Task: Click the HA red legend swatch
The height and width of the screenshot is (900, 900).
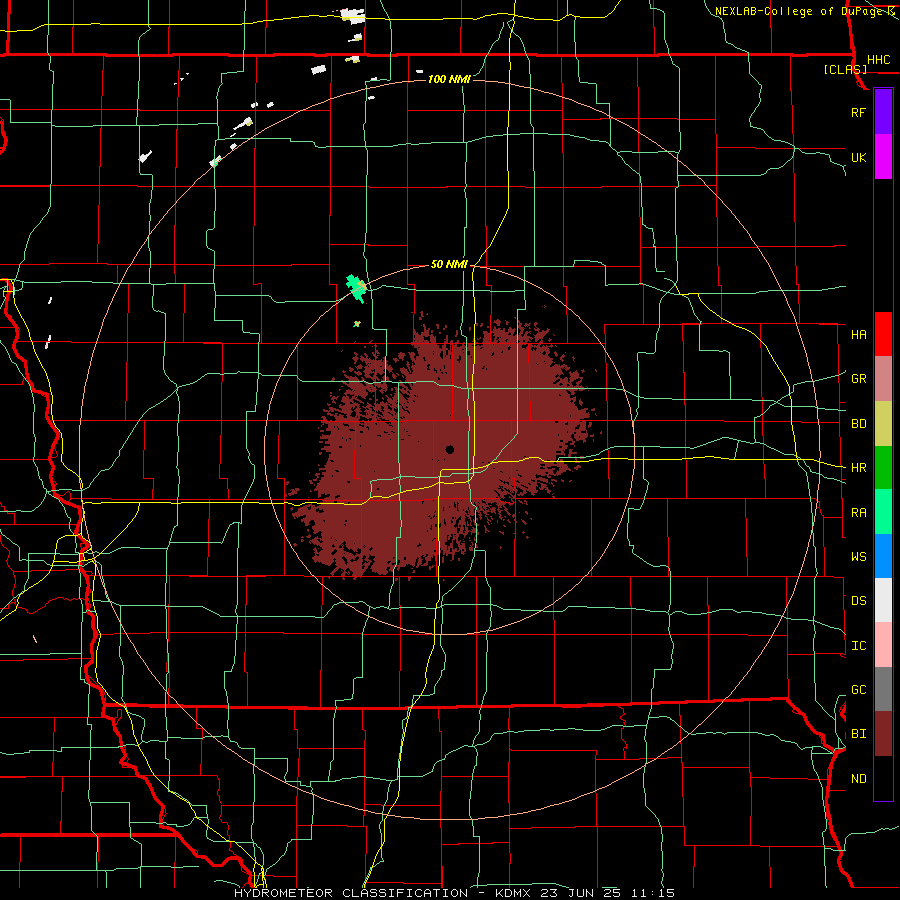Action: click(x=883, y=334)
